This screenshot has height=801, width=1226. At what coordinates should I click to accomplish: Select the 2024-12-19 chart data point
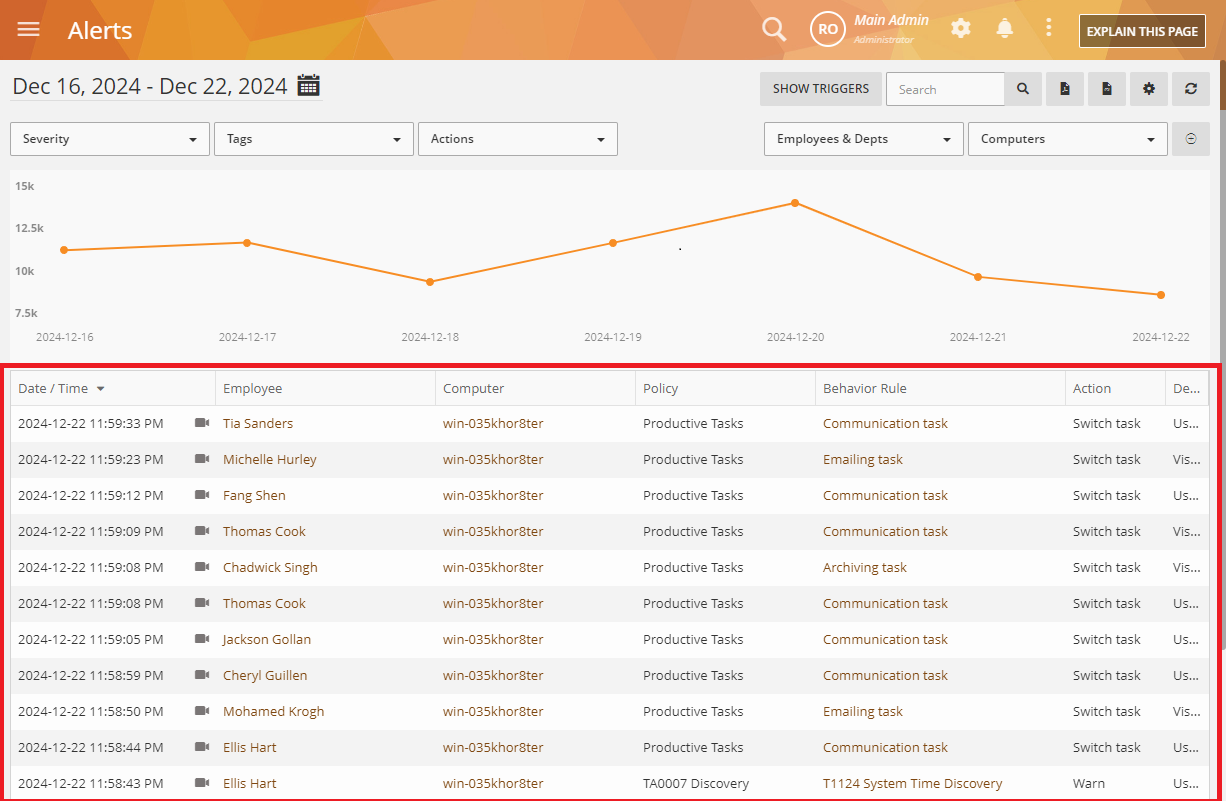click(x=613, y=243)
